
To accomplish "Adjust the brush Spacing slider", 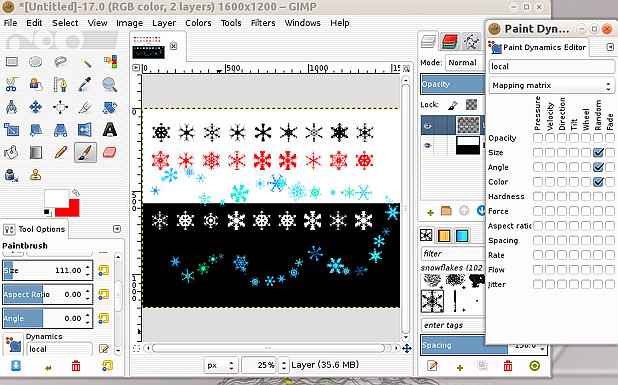I will click(483, 345).
